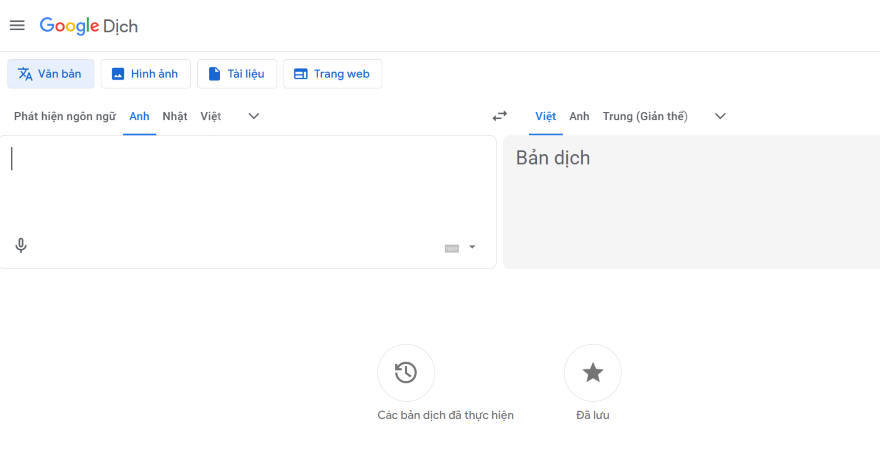Viewport: 880px width, 461px height.
Task: Open input tools dropdown arrow
Action: [472, 247]
